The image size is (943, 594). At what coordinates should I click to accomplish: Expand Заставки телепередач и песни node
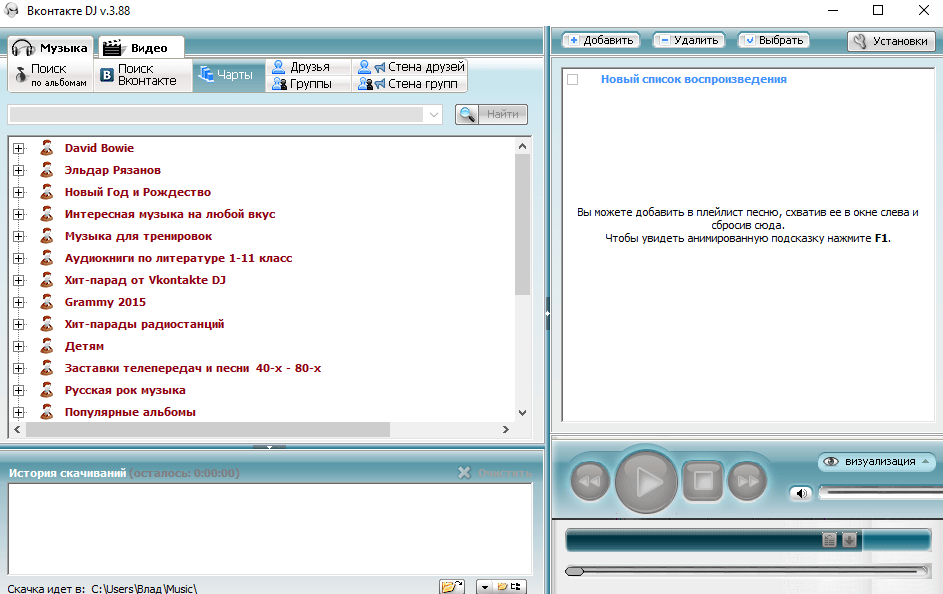click(19, 369)
